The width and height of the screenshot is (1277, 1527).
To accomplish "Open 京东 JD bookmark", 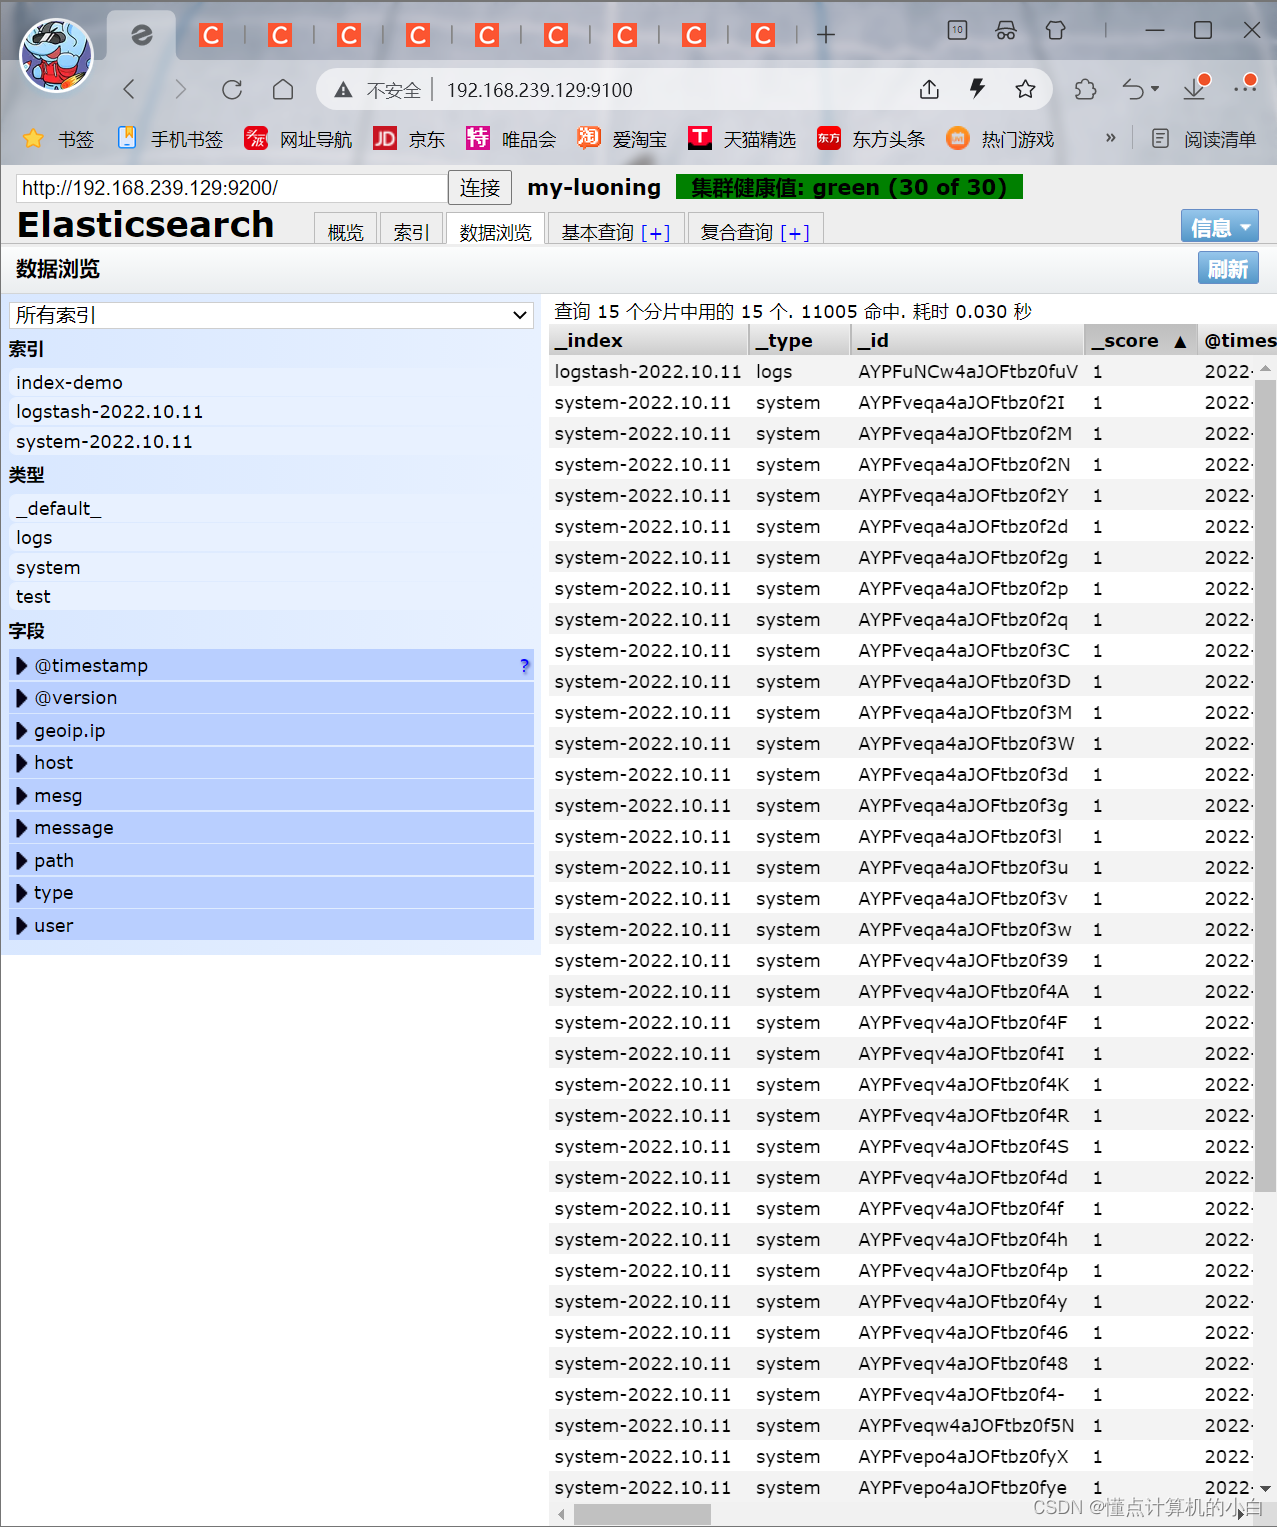I will coord(409,139).
